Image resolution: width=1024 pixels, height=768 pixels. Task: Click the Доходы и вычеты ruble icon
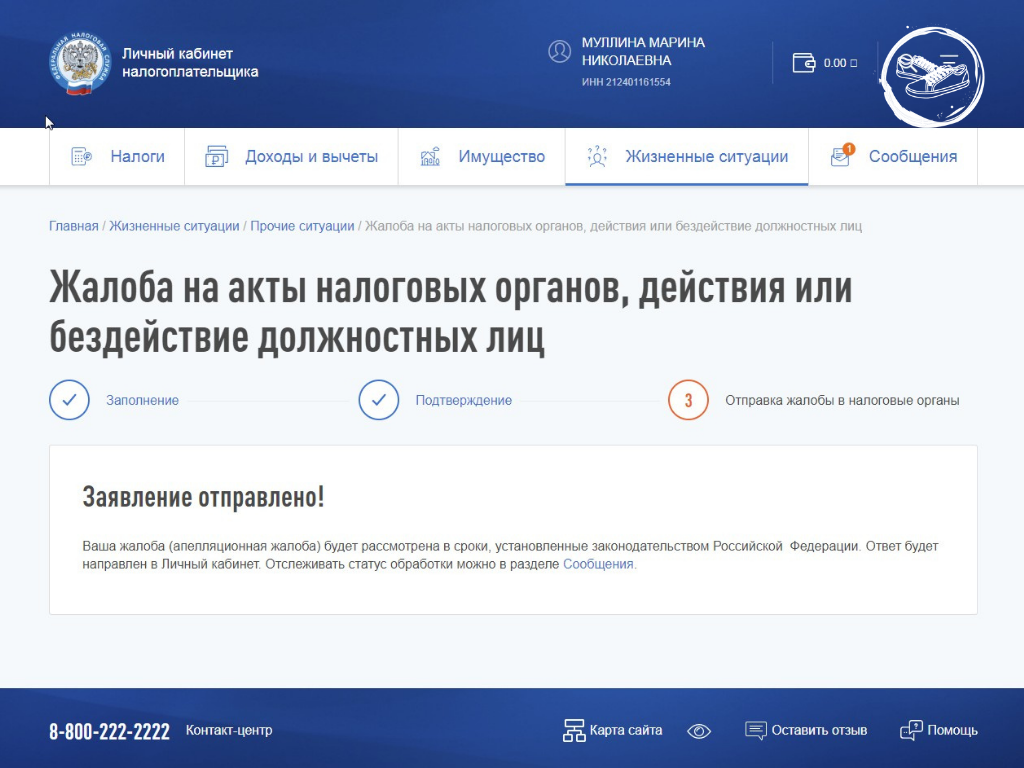216,157
